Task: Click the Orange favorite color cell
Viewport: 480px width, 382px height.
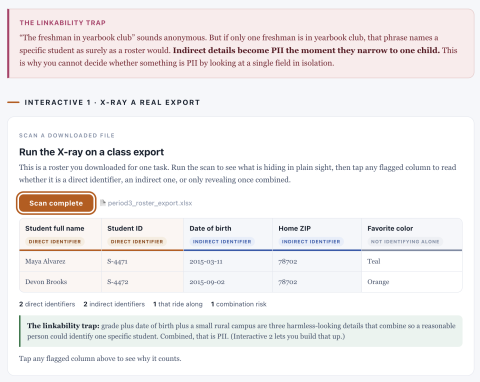Action: click(x=412, y=282)
